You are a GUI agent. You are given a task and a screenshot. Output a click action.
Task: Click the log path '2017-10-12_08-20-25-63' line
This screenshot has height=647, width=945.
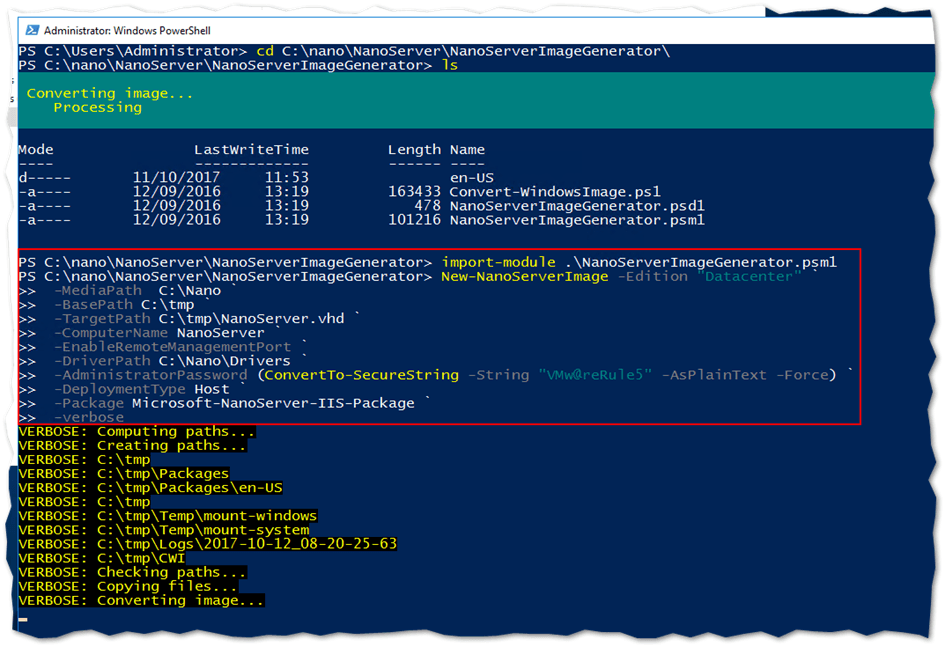coord(208,545)
